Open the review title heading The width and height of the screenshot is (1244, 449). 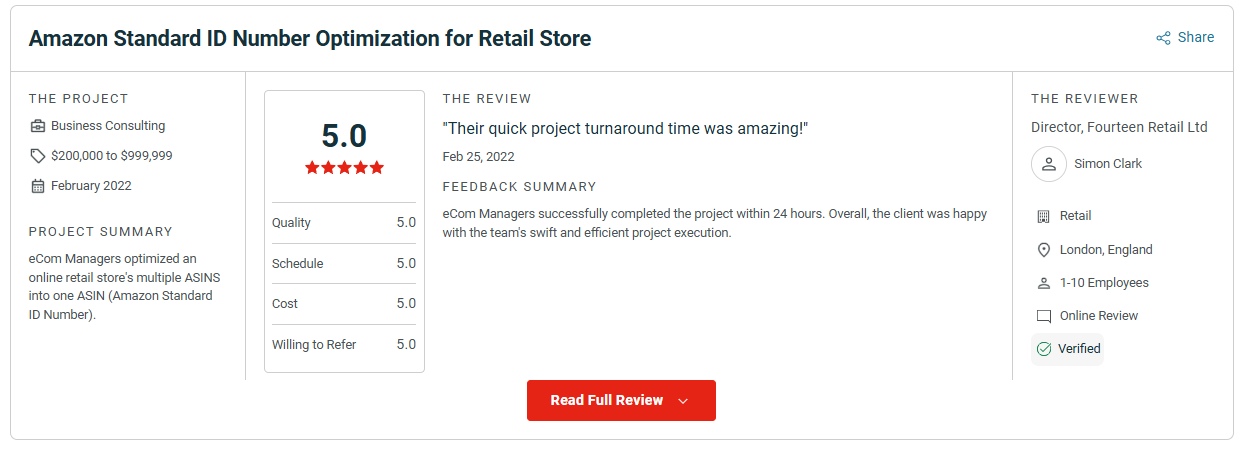click(310, 39)
